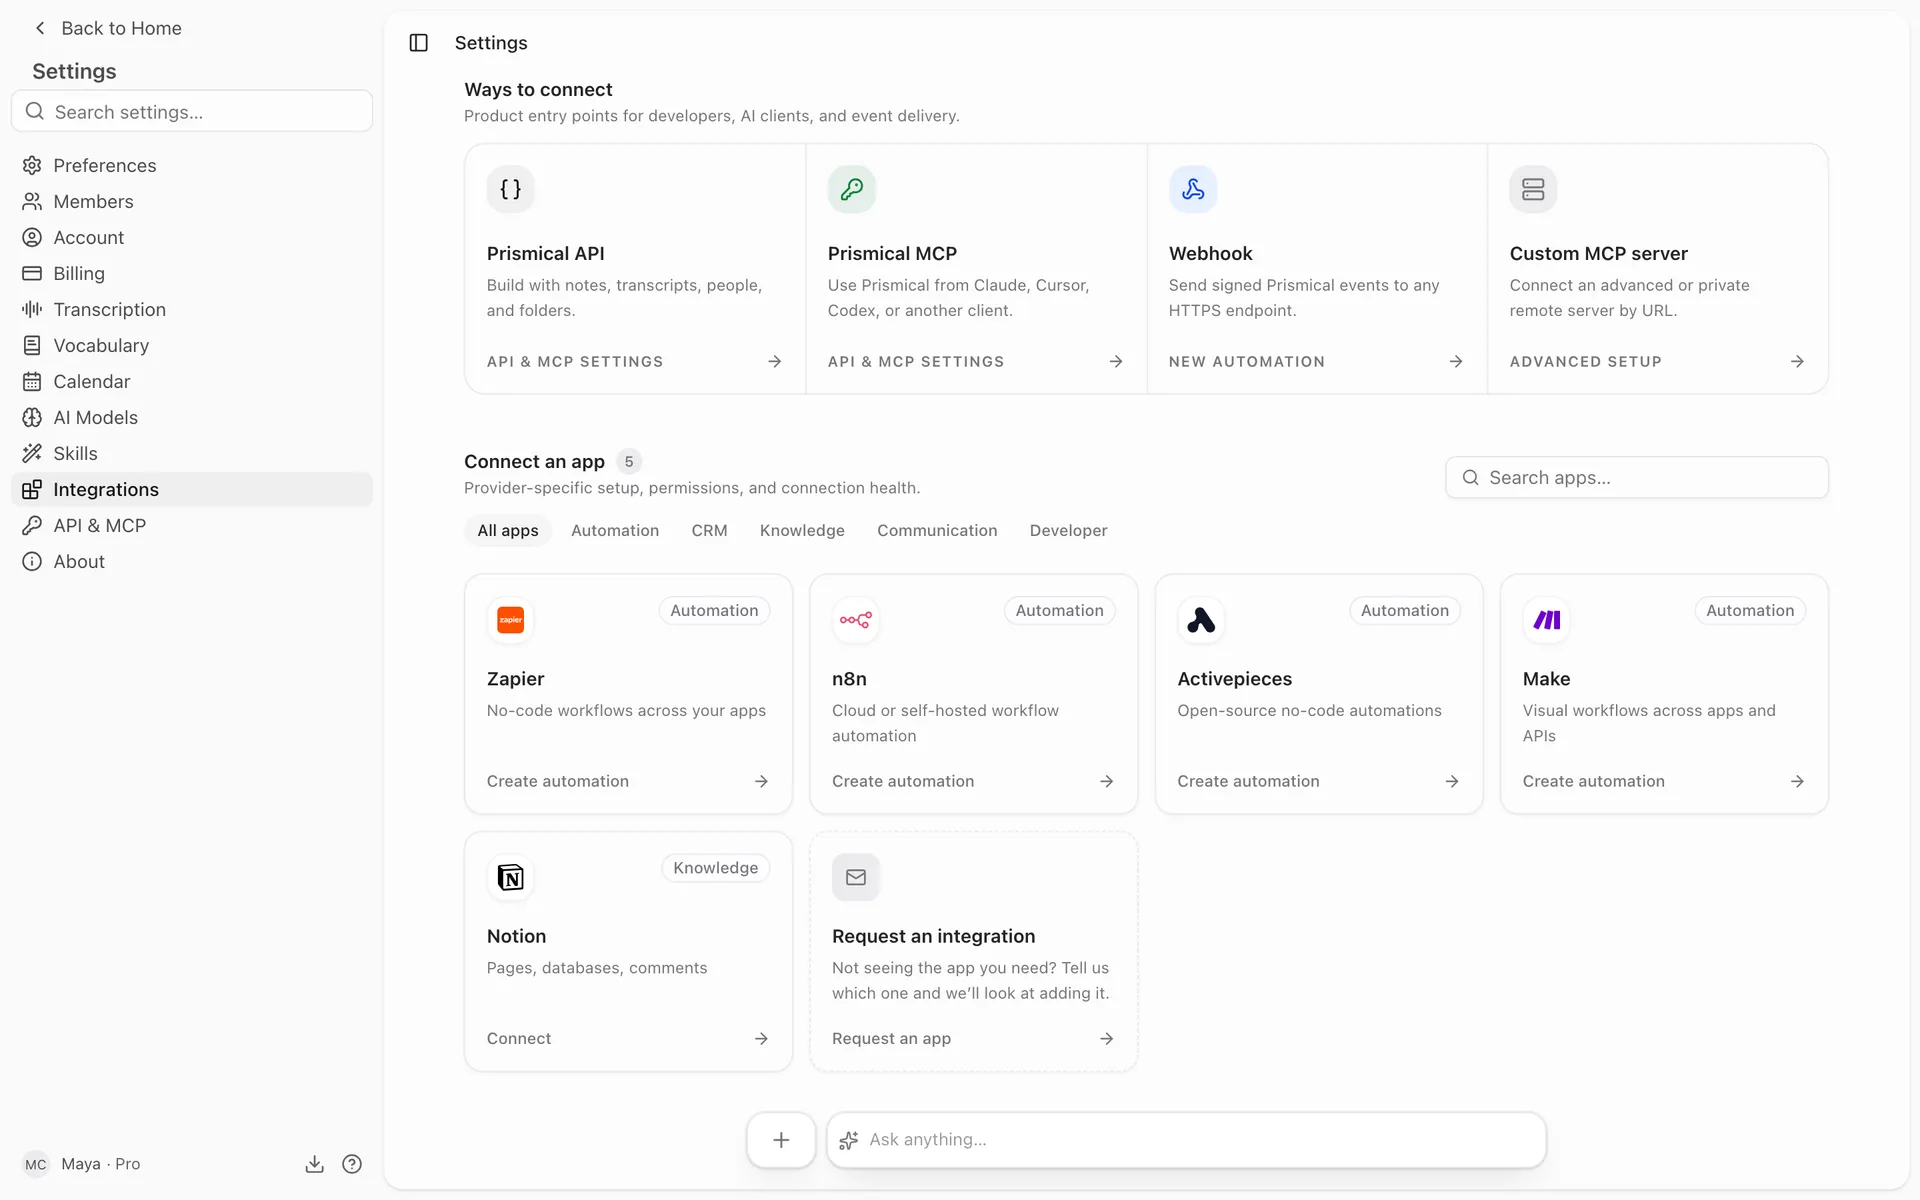The height and width of the screenshot is (1200, 1920).
Task: Click the sparkle icon in Ask anything box
Action: [849, 1140]
